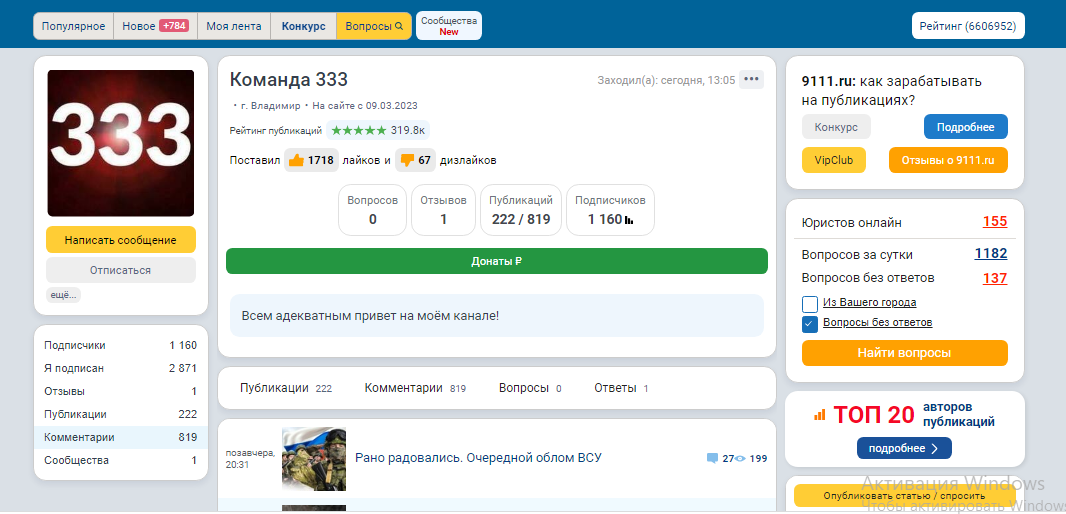Viewport: 1066px width, 514px height.
Task: Click the thumbs-up likes count 1718
Action: 312,160
